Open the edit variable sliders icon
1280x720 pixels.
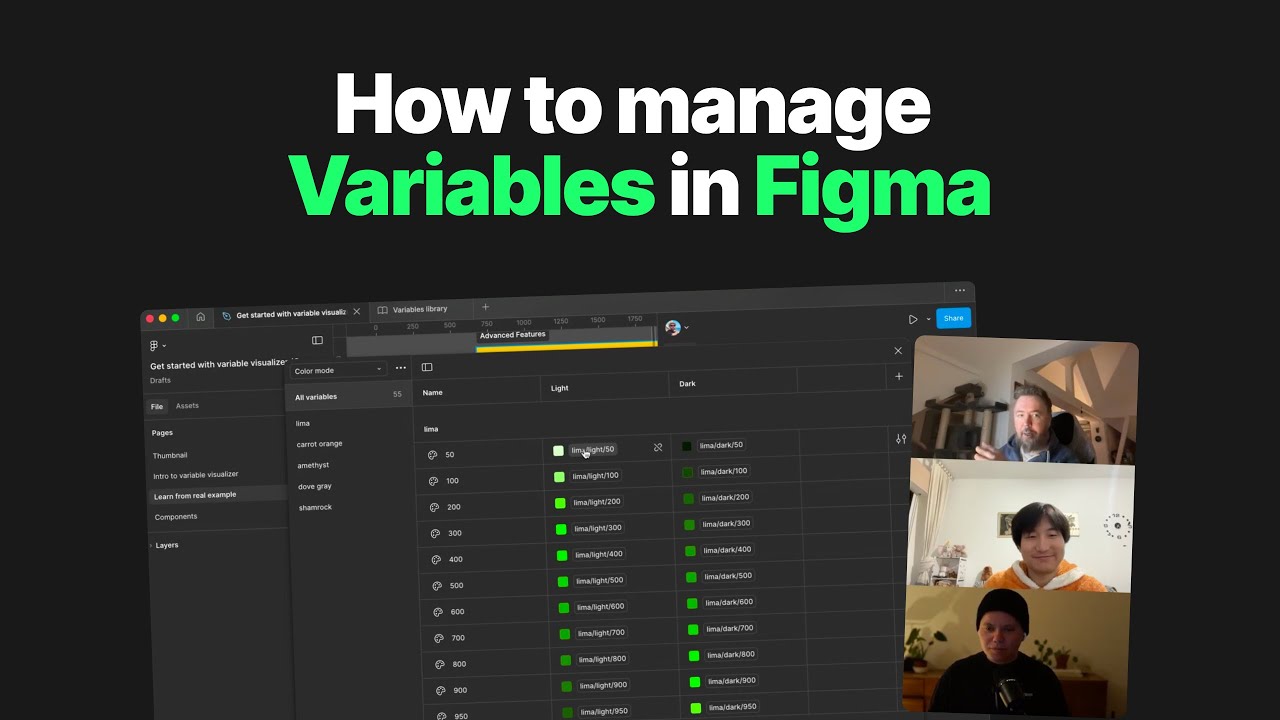[x=901, y=439]
